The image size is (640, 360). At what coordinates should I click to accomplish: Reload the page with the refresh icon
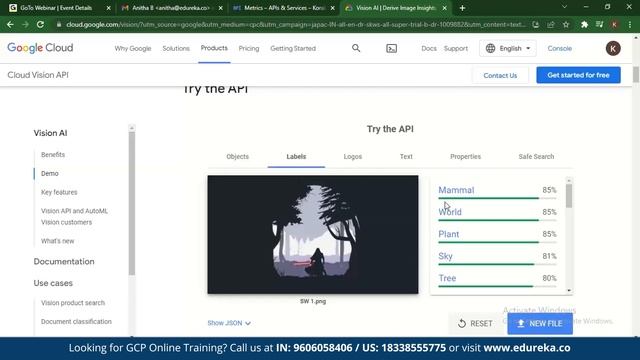[x=40, y=24]
